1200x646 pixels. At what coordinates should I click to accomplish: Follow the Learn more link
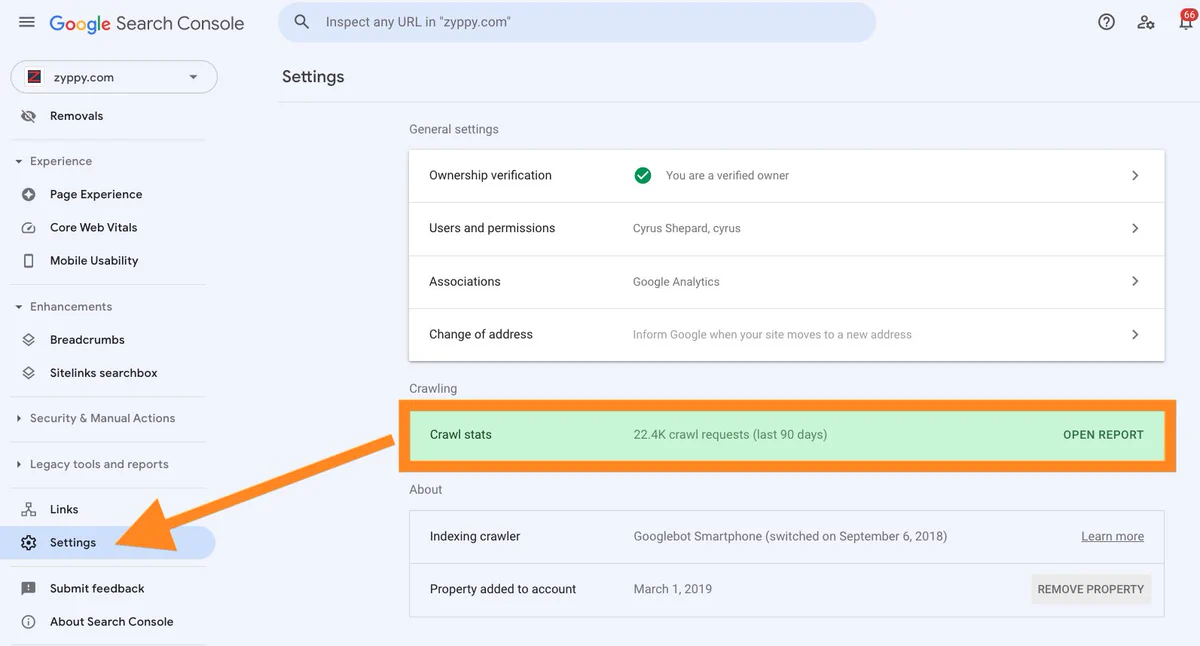[x=1112, y=536]
